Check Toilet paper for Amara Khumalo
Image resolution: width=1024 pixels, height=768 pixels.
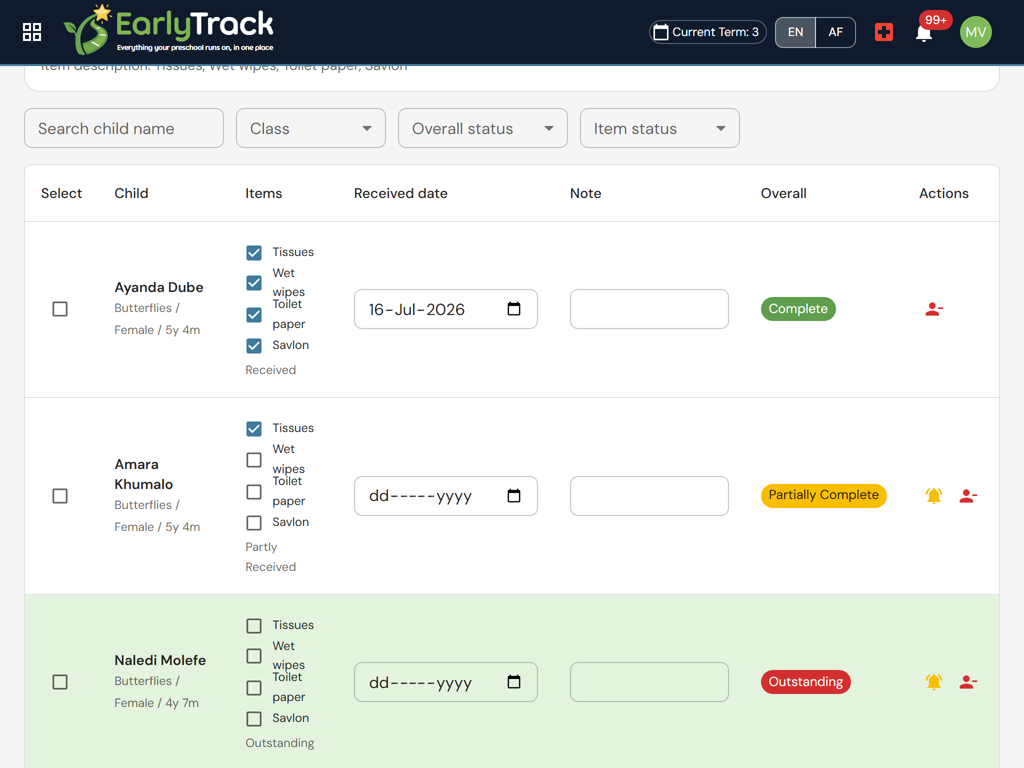pyautogui.click(x=254, y=492)
